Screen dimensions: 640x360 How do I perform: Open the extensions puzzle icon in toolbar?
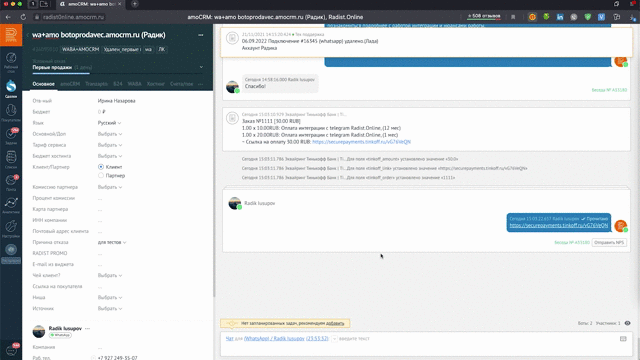point(616,17)
